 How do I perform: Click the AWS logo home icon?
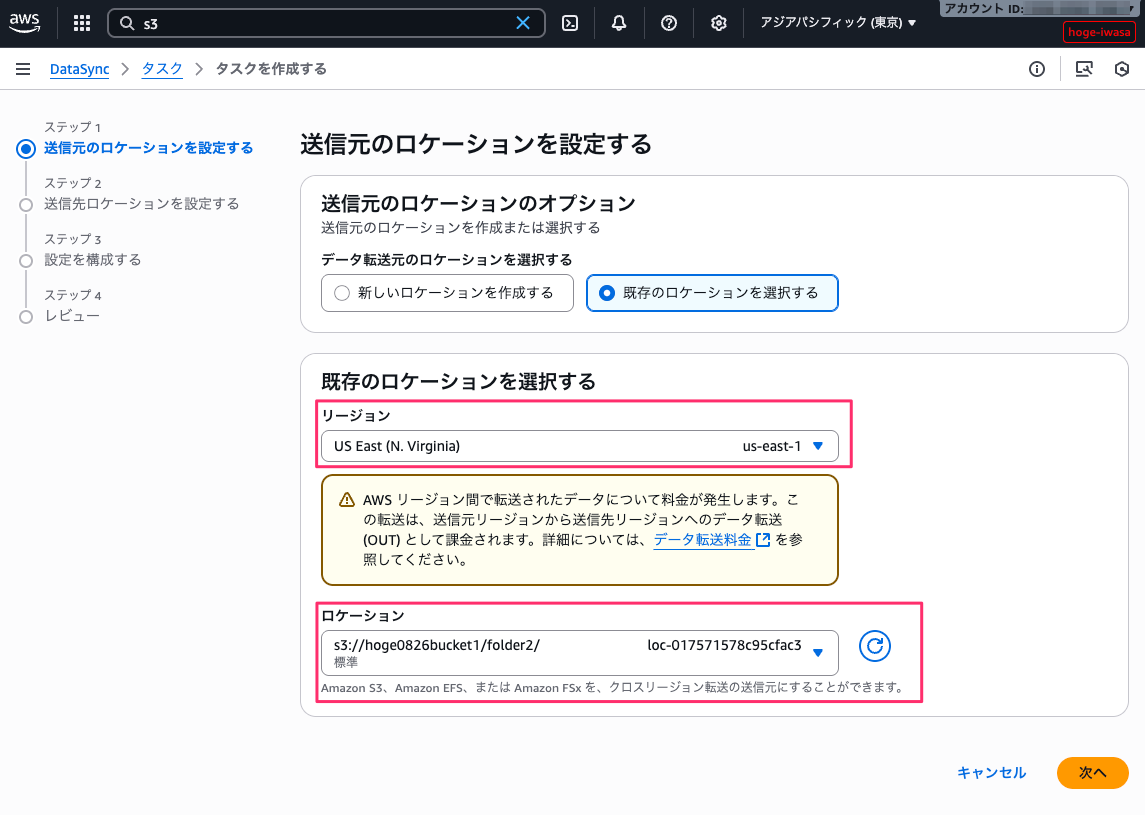point(25,23)
